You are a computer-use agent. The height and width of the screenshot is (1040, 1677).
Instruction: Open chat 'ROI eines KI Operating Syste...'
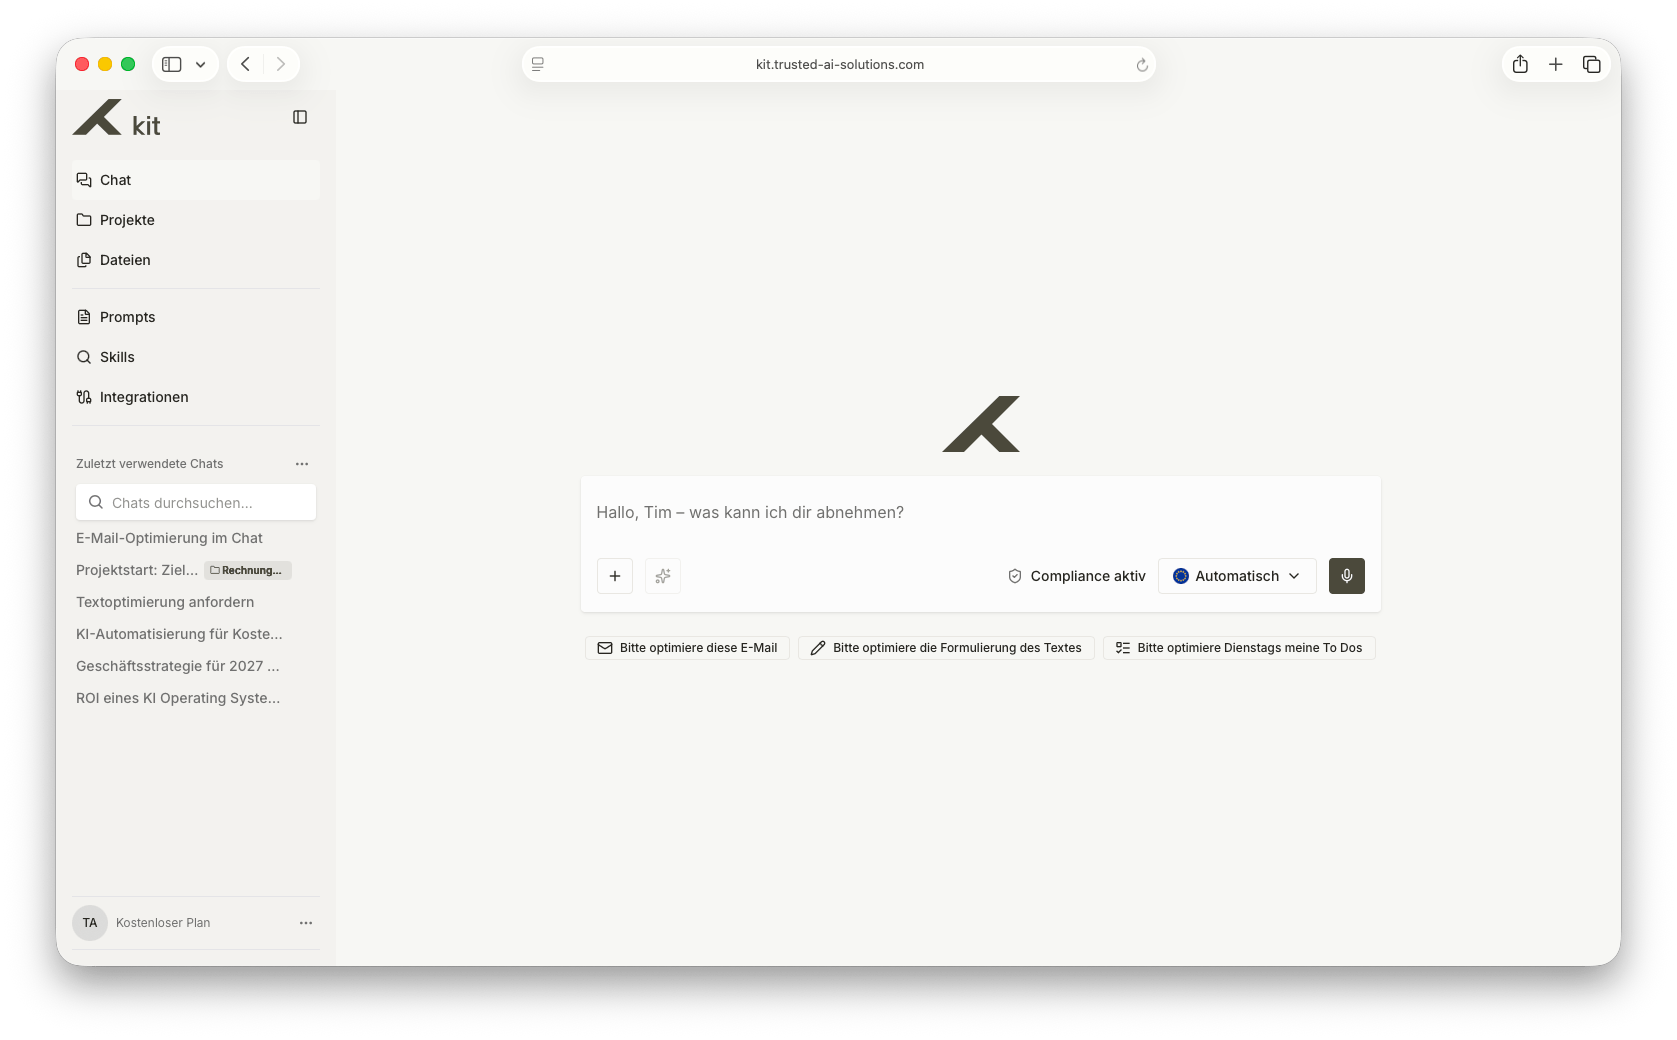coord(178,698)
